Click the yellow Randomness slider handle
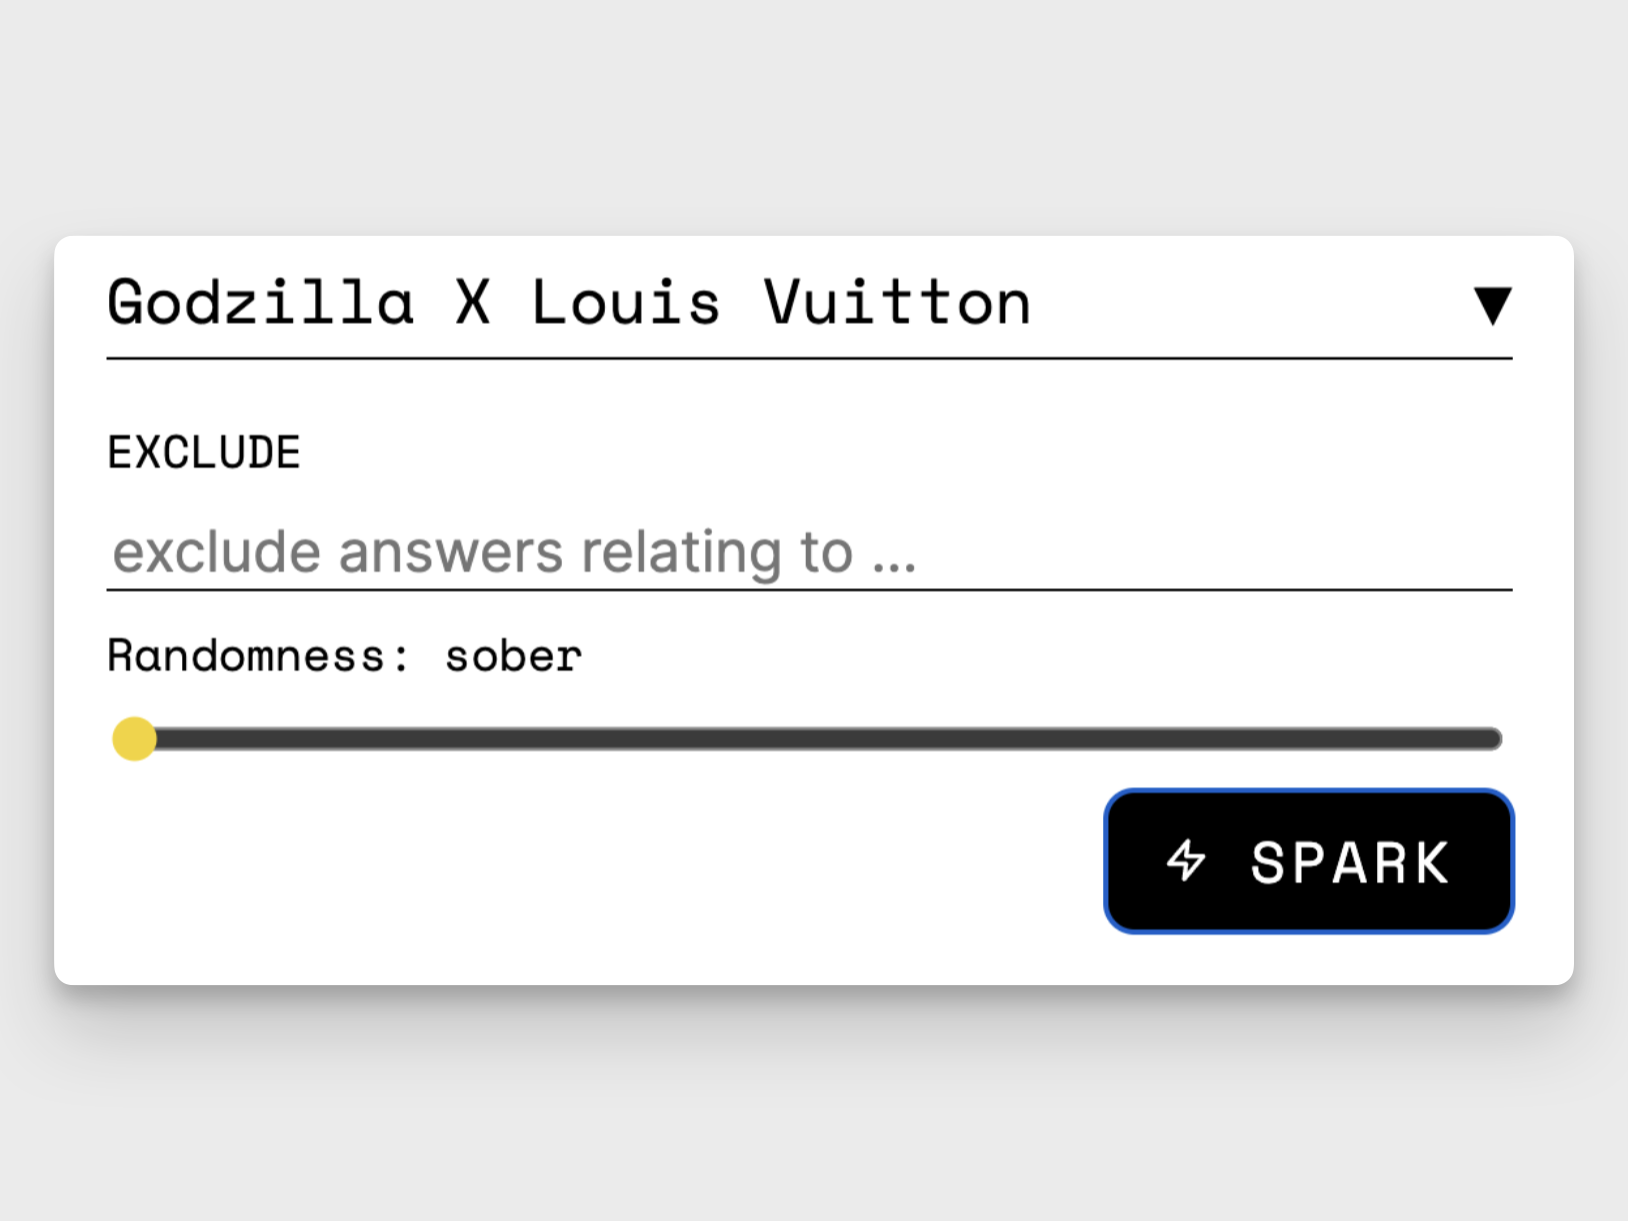Viewport: 1628px width, 1221px height. coord(135,739)
